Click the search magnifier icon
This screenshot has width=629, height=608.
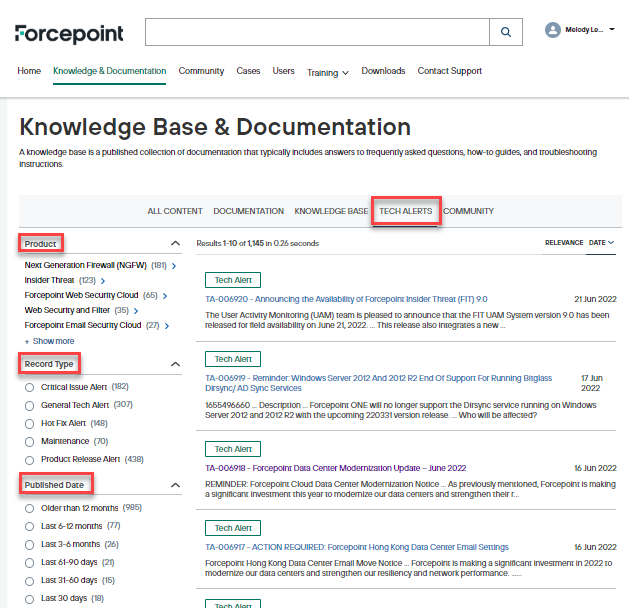click(x=506, y=32)
